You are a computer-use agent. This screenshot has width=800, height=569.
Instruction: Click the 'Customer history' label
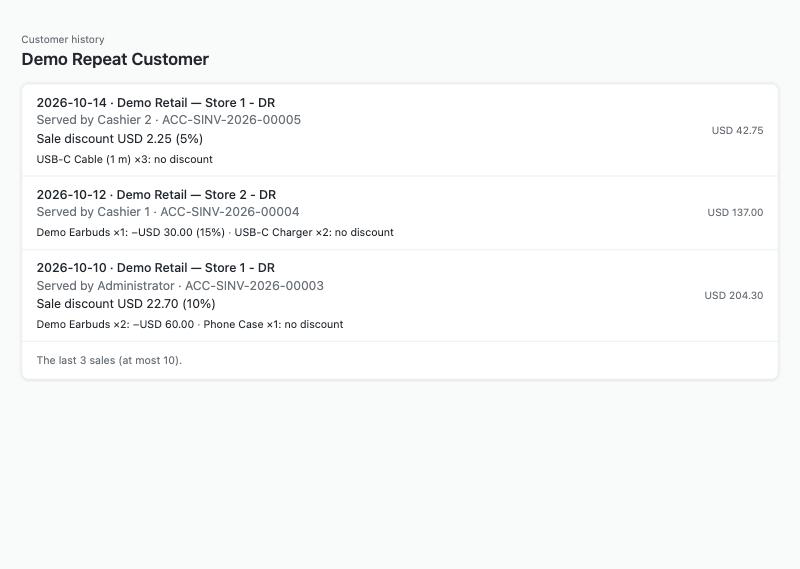pyautogui.click(x=63, y=39)
